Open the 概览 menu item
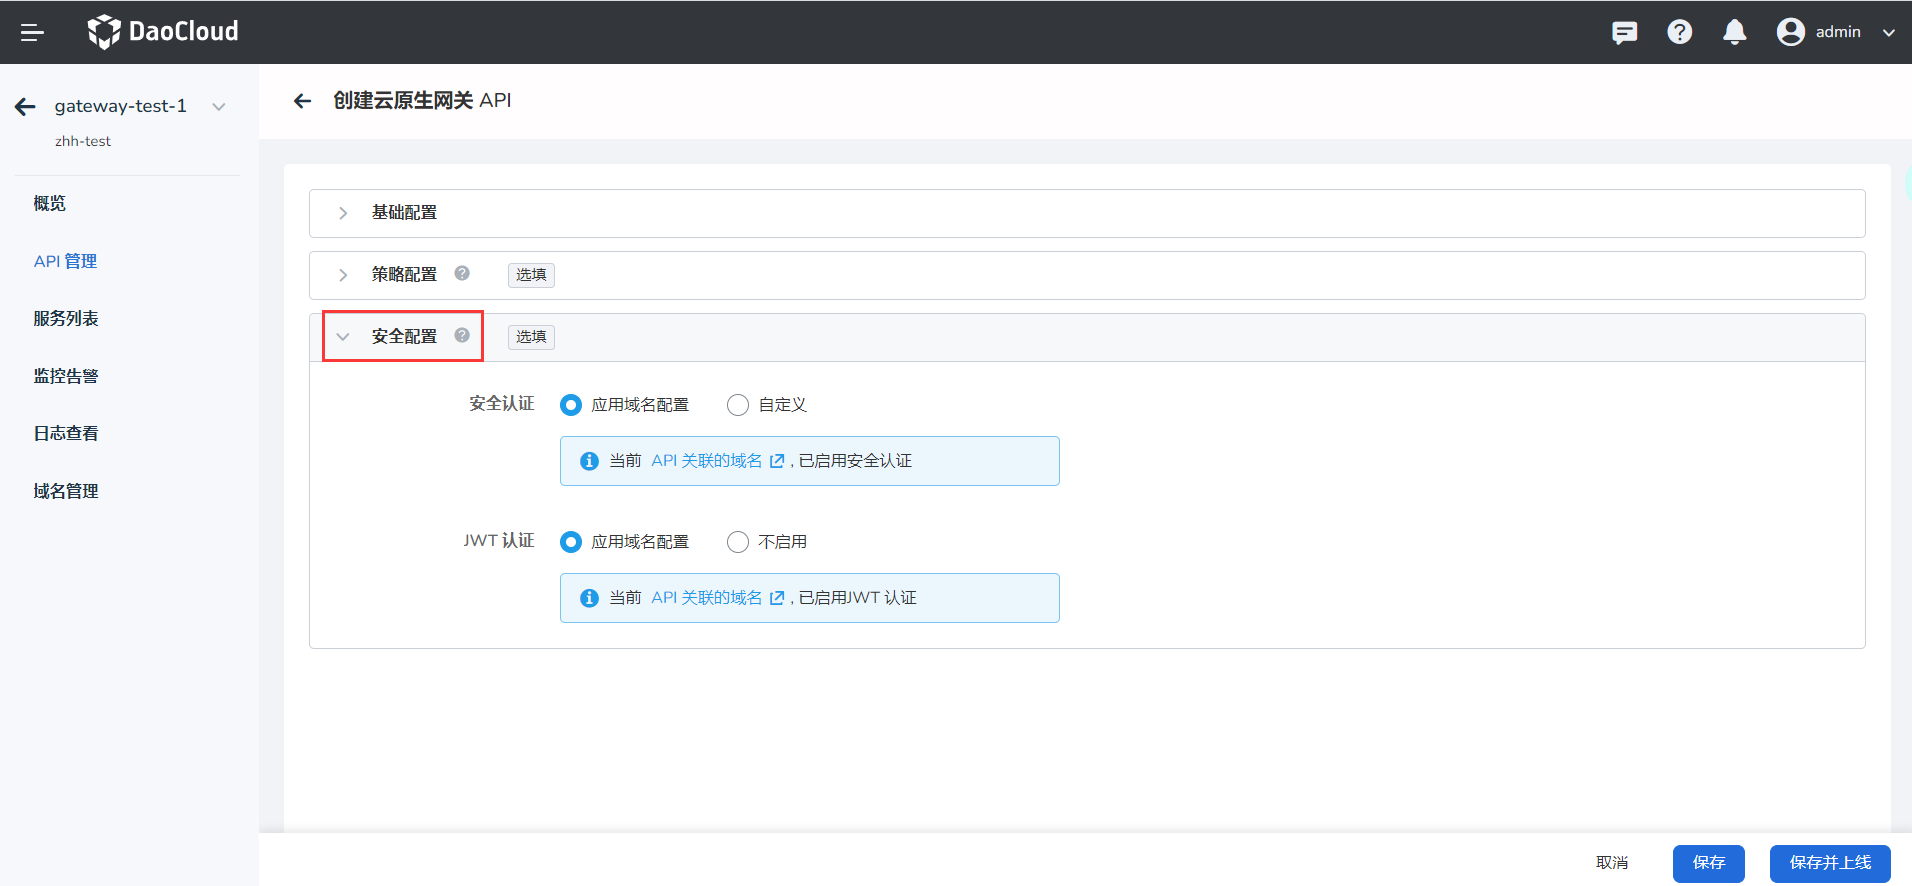This screenshot has width=1912, height=886. click(x=49, y=203)
